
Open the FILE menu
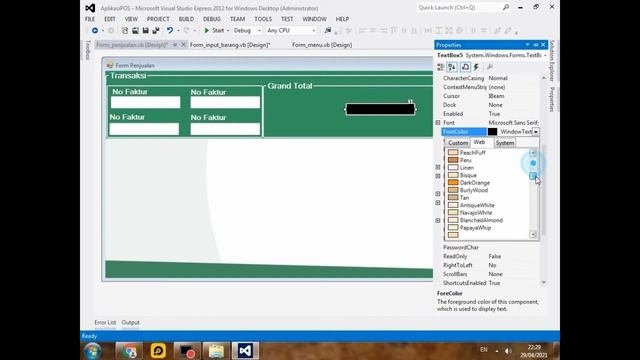pos(90,19)
